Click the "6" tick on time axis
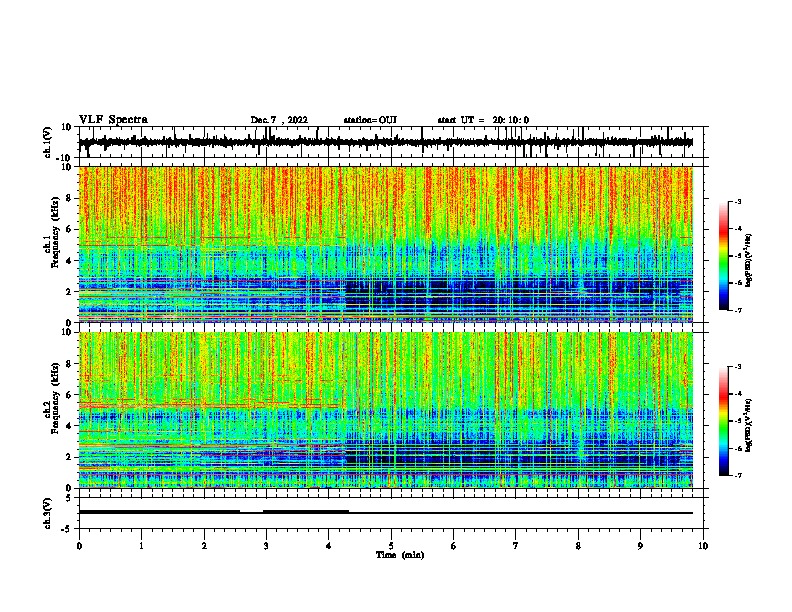Image resolution: width=792 pixels, height=612 pixels. 454,545
